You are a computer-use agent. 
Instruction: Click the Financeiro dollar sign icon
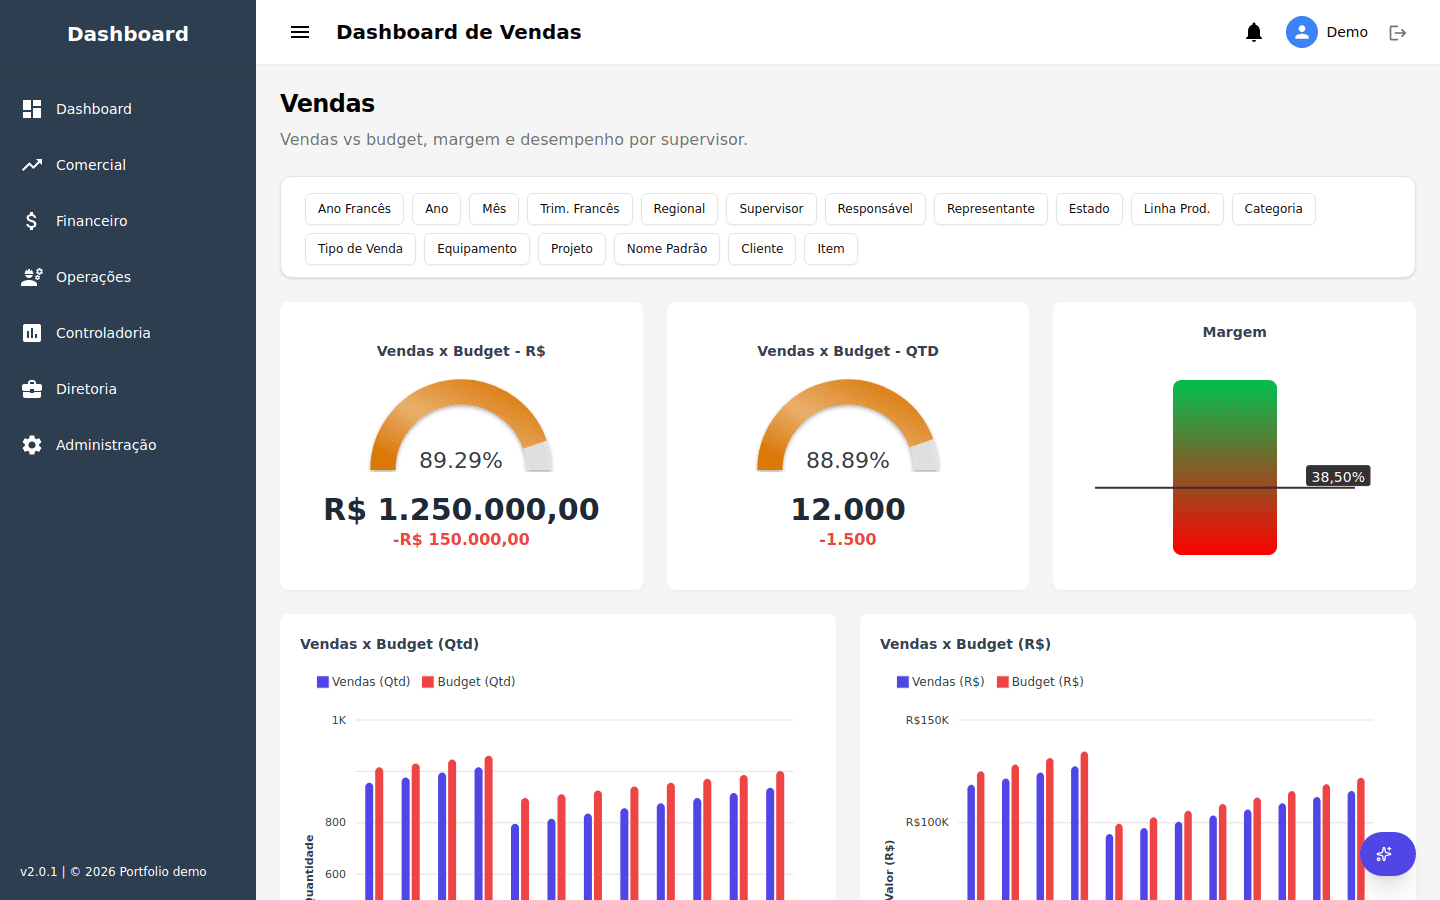pyautogui.click(x=32, y=221)
